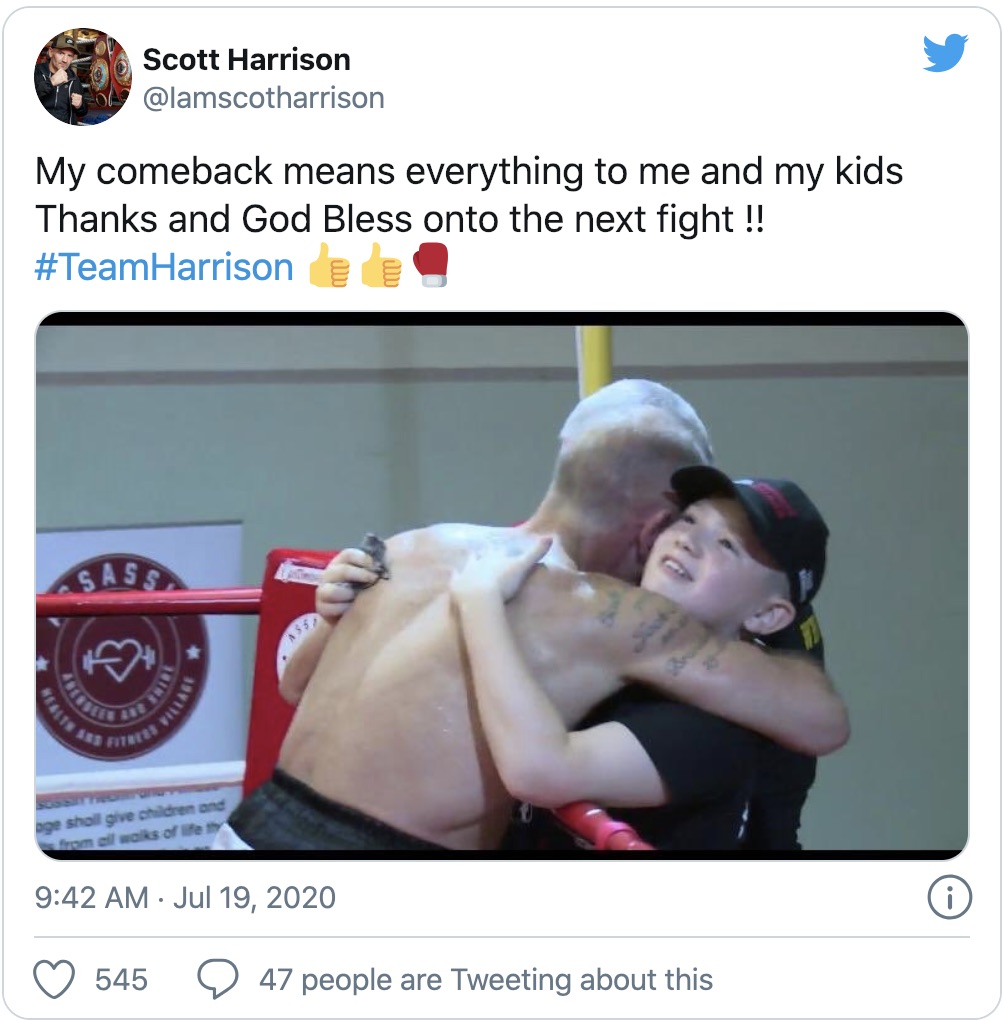Screen dimensions: 1002x1020
Task: Click the Twitter bird logo
Action: point(945,52)
